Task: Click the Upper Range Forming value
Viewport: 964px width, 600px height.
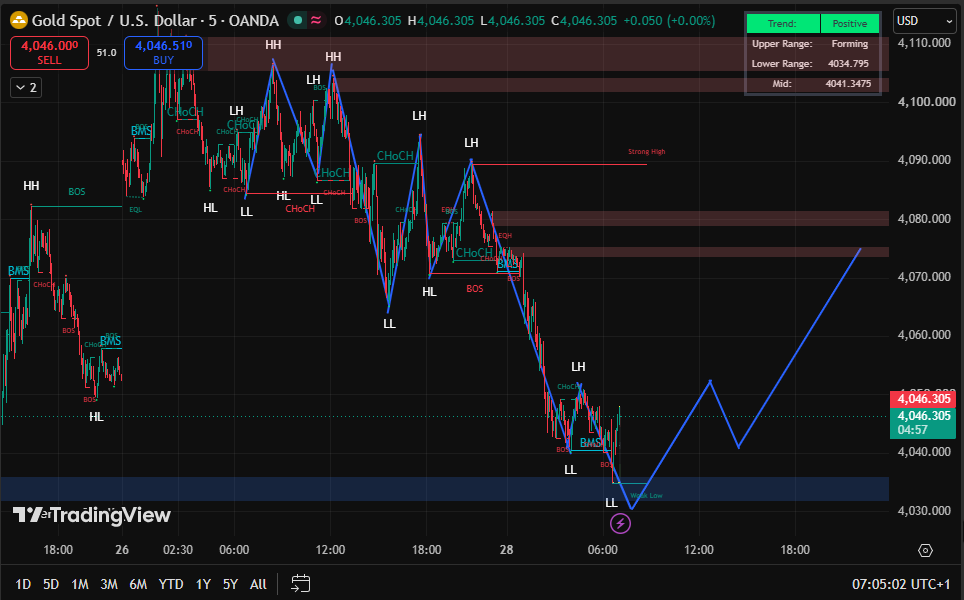Action: pos(850,44)
